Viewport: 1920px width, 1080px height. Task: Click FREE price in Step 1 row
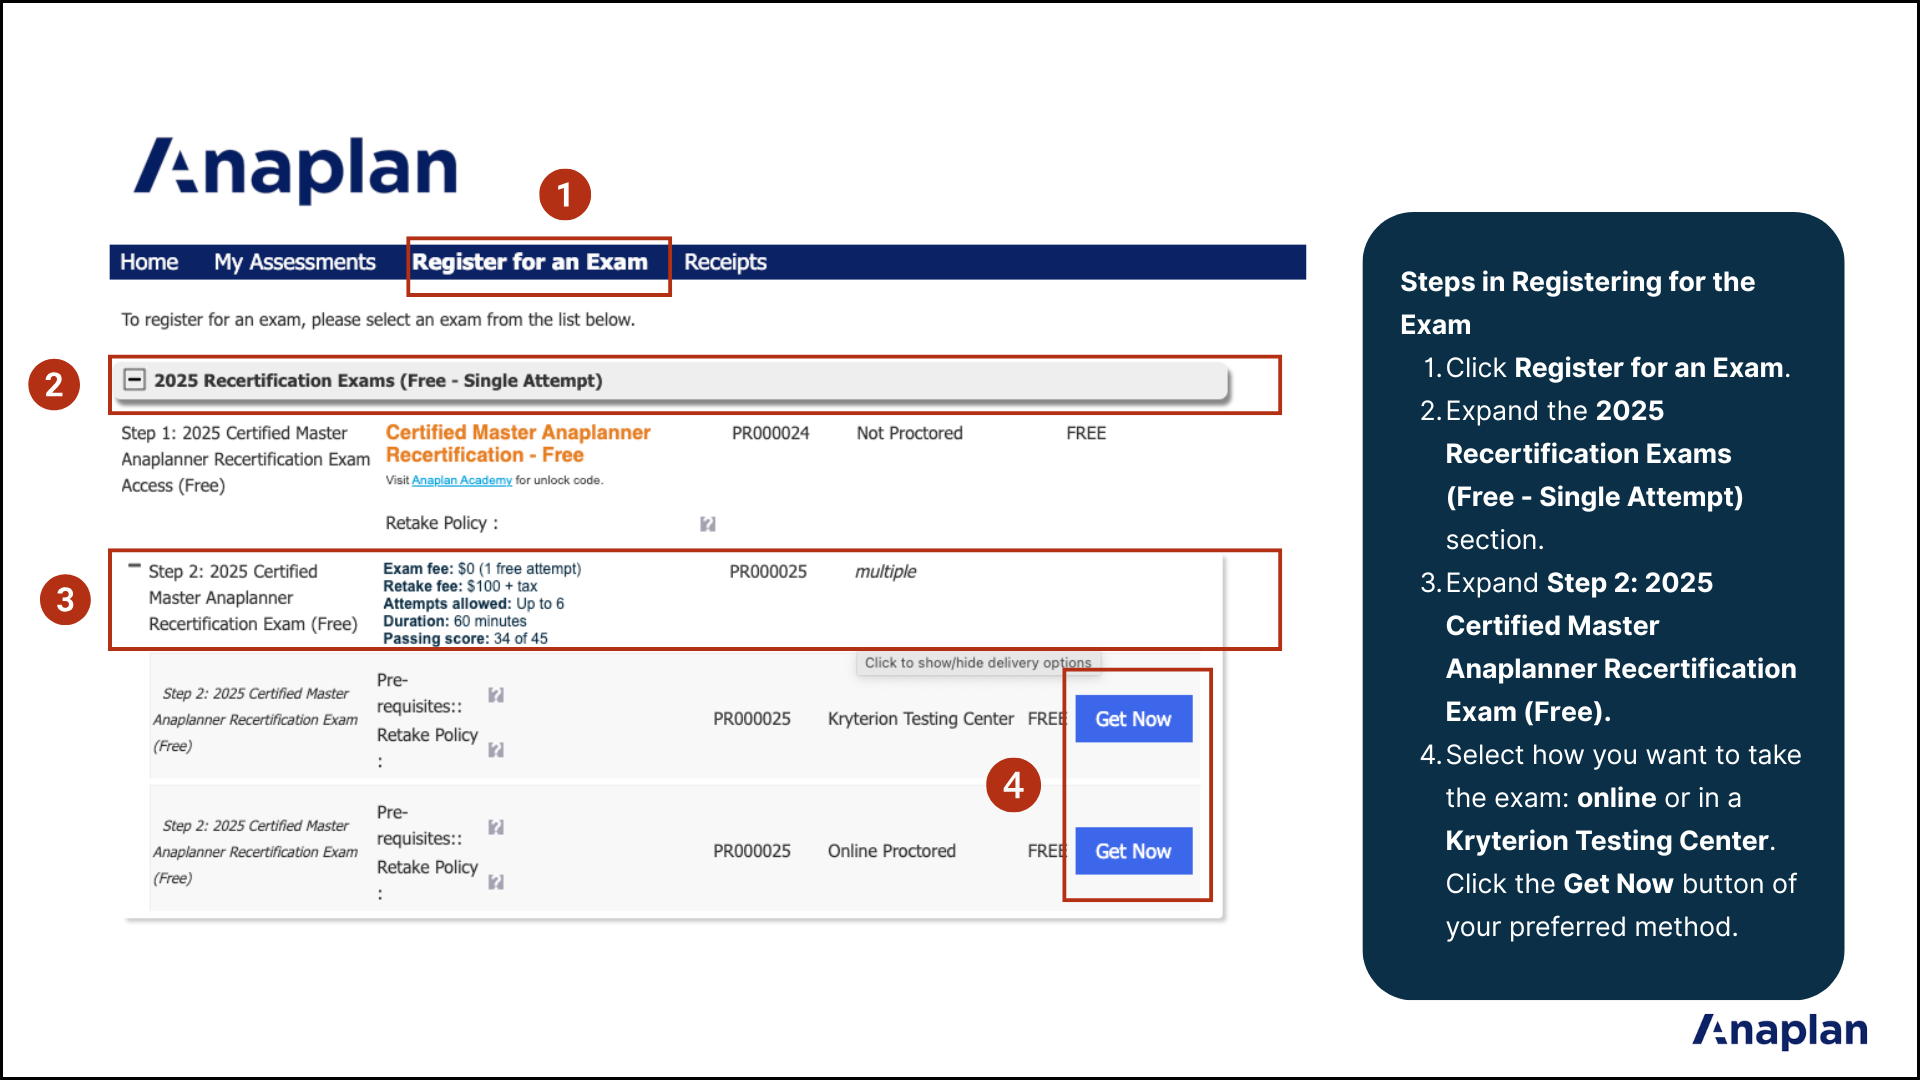[x=1086, y=433]
